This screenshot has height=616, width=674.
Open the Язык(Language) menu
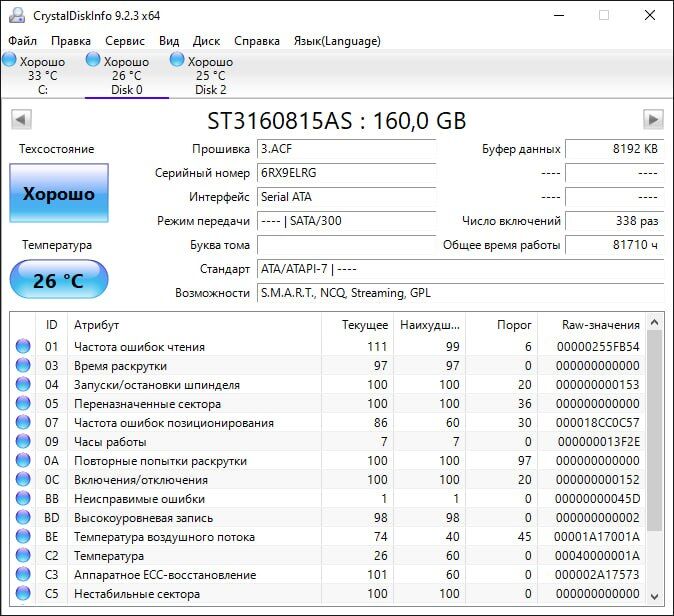point(336,41)
